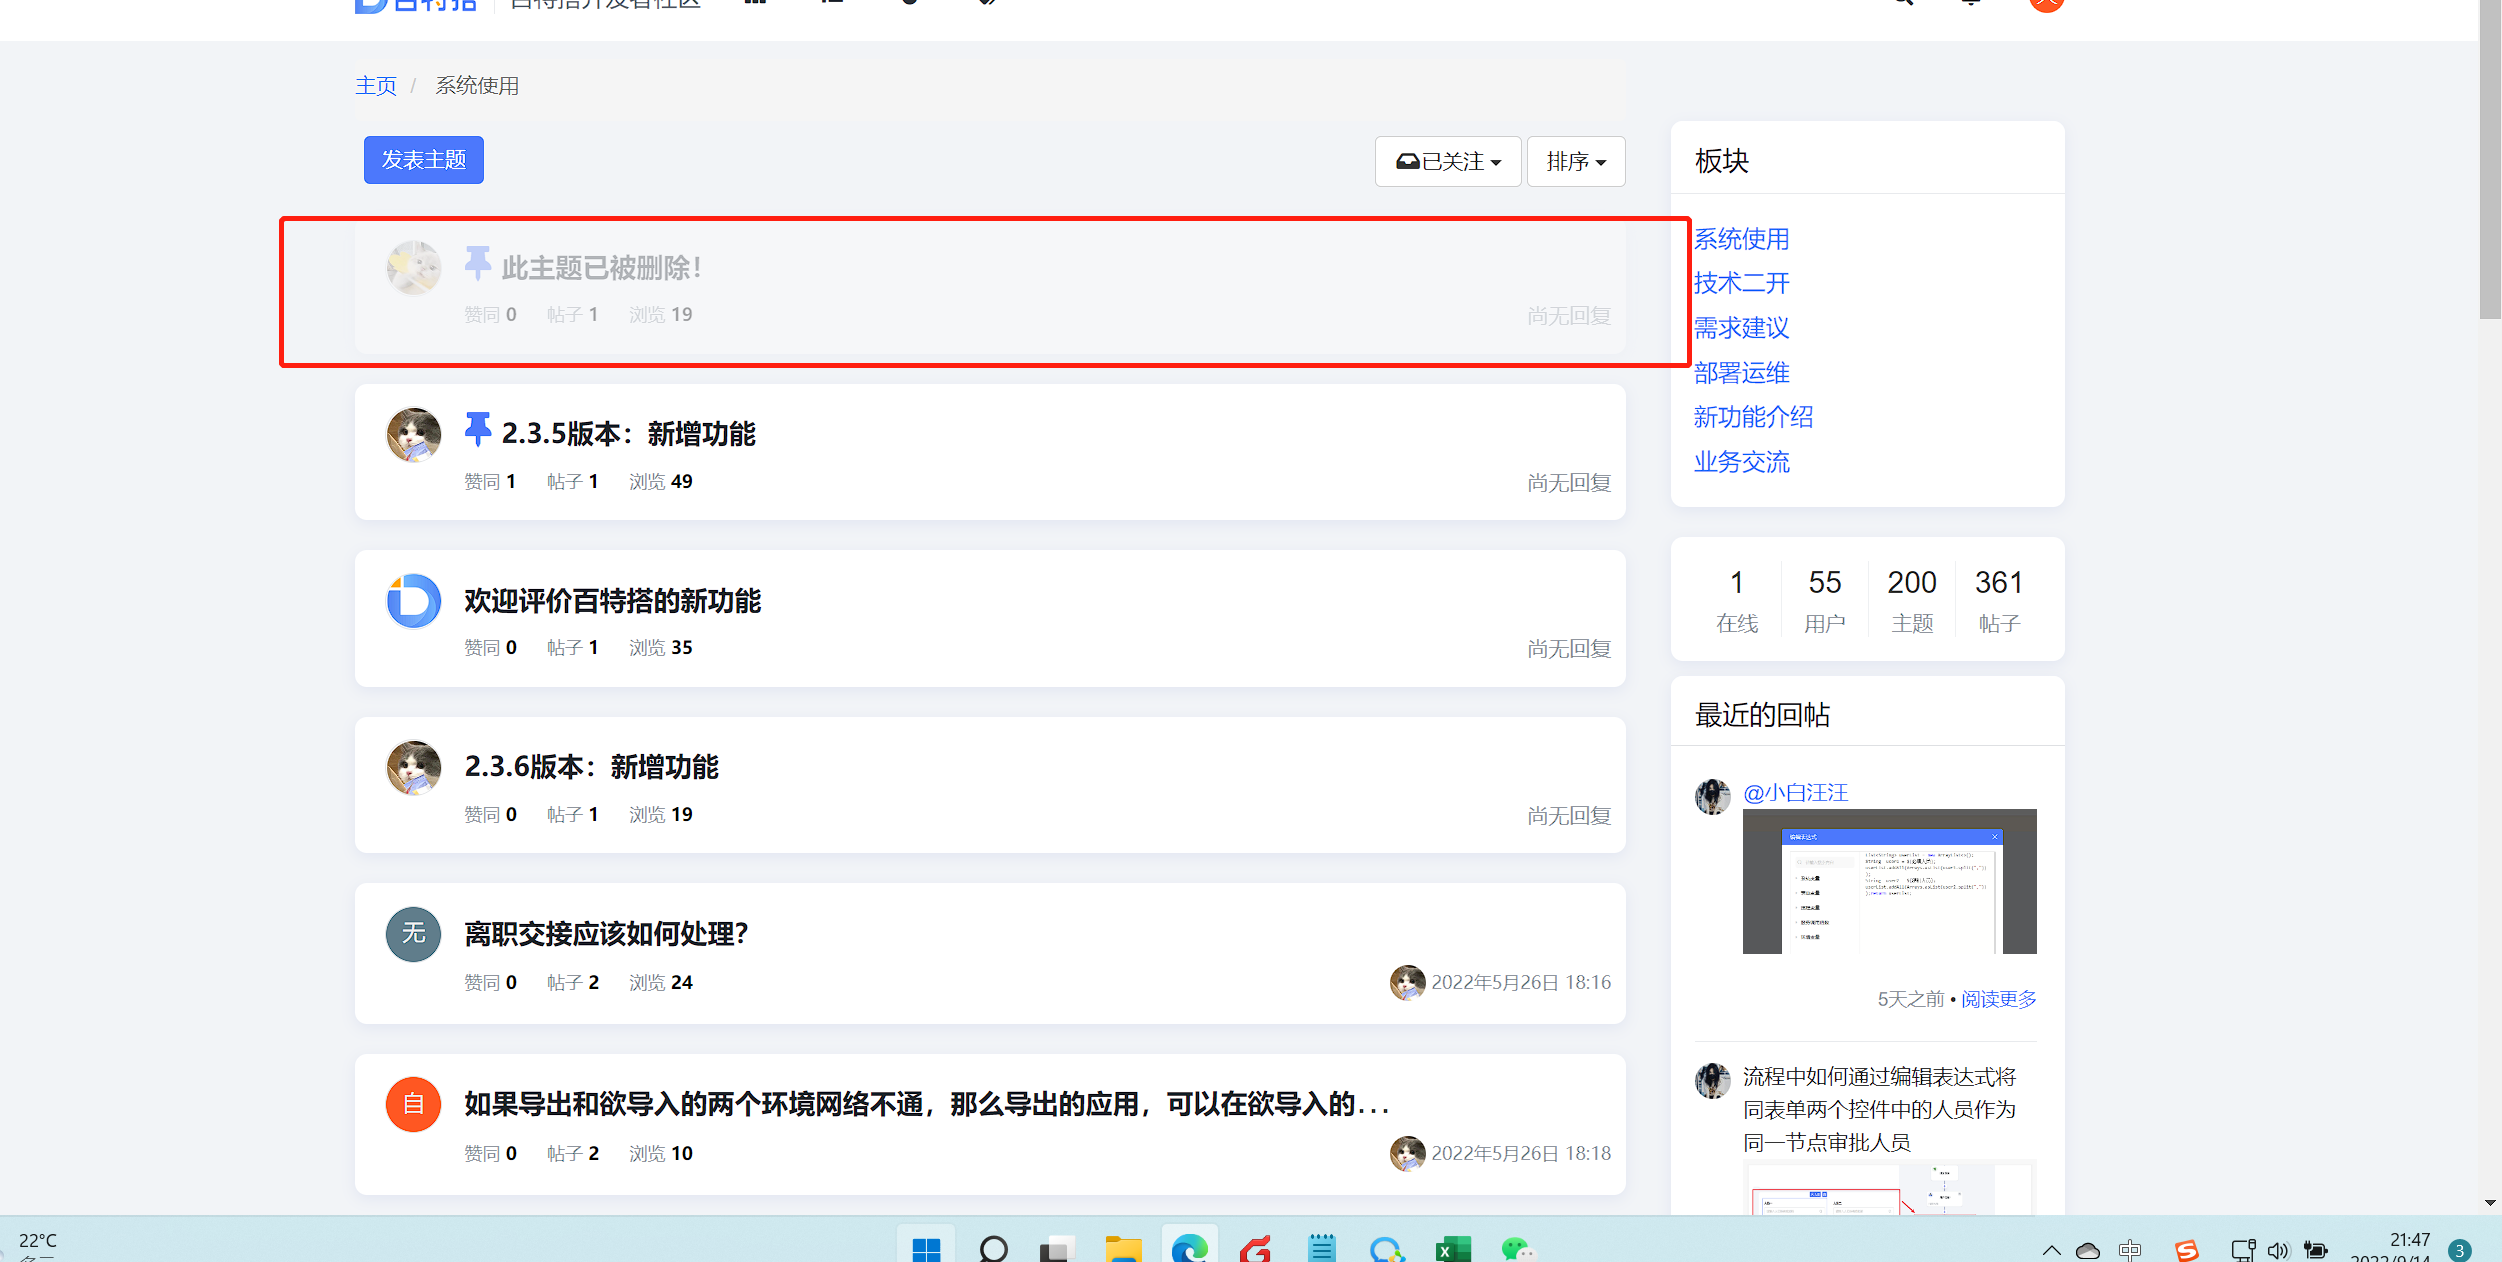Open the 新功能介绍 category link
This screenshot has height=1262, width=2502.
click(x=1753, y=417)
